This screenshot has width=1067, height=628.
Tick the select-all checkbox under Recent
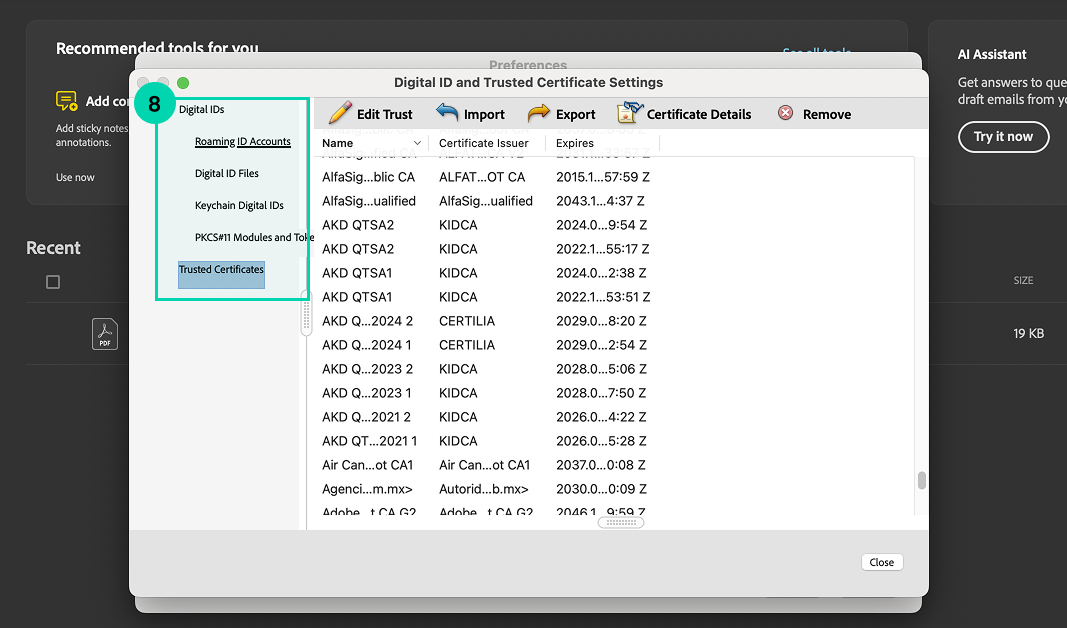point(53,282)
